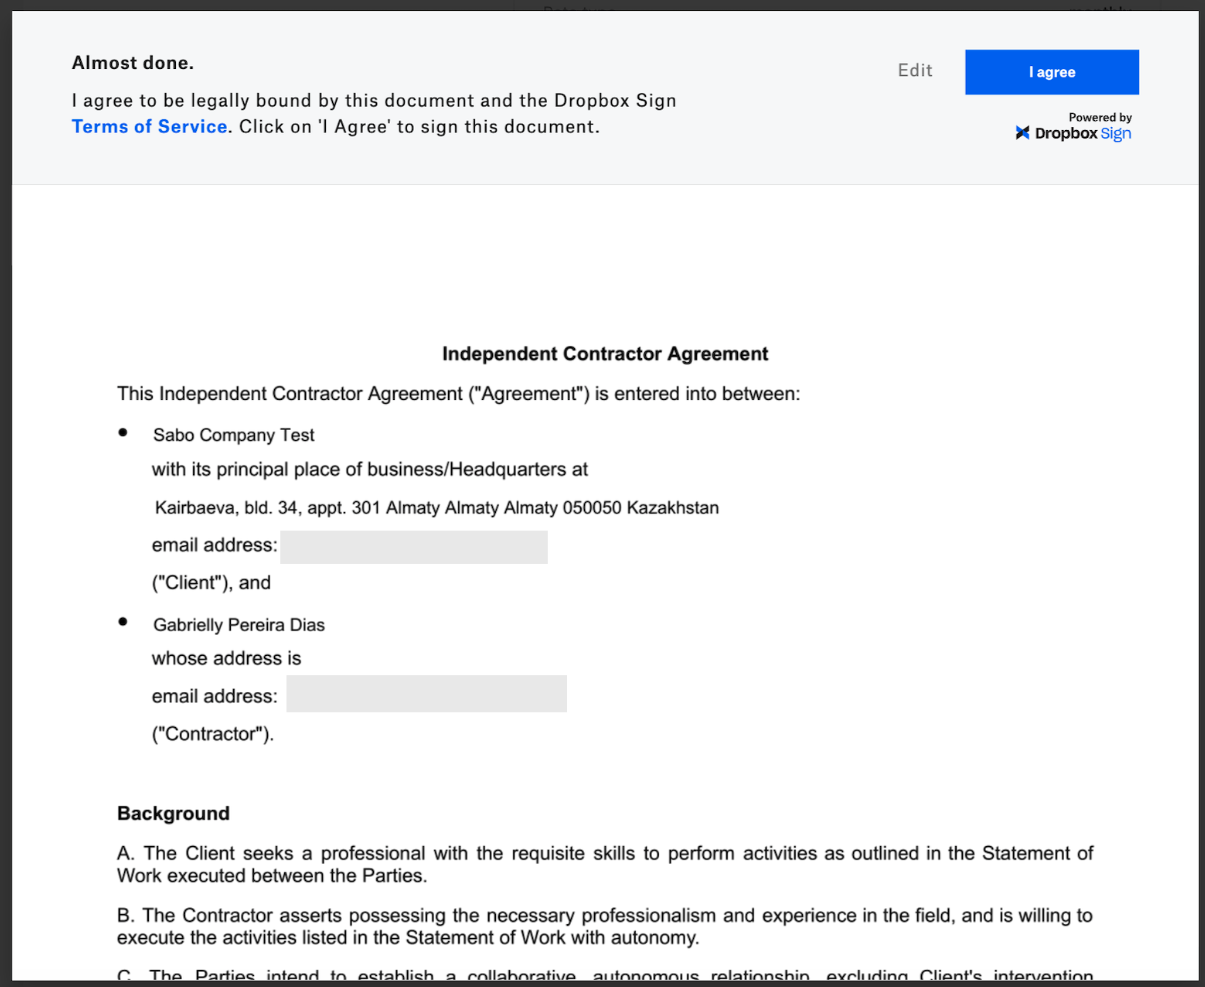Click the 'Background' section heading
Screen dimensions: 1205x987
(173, 814)
